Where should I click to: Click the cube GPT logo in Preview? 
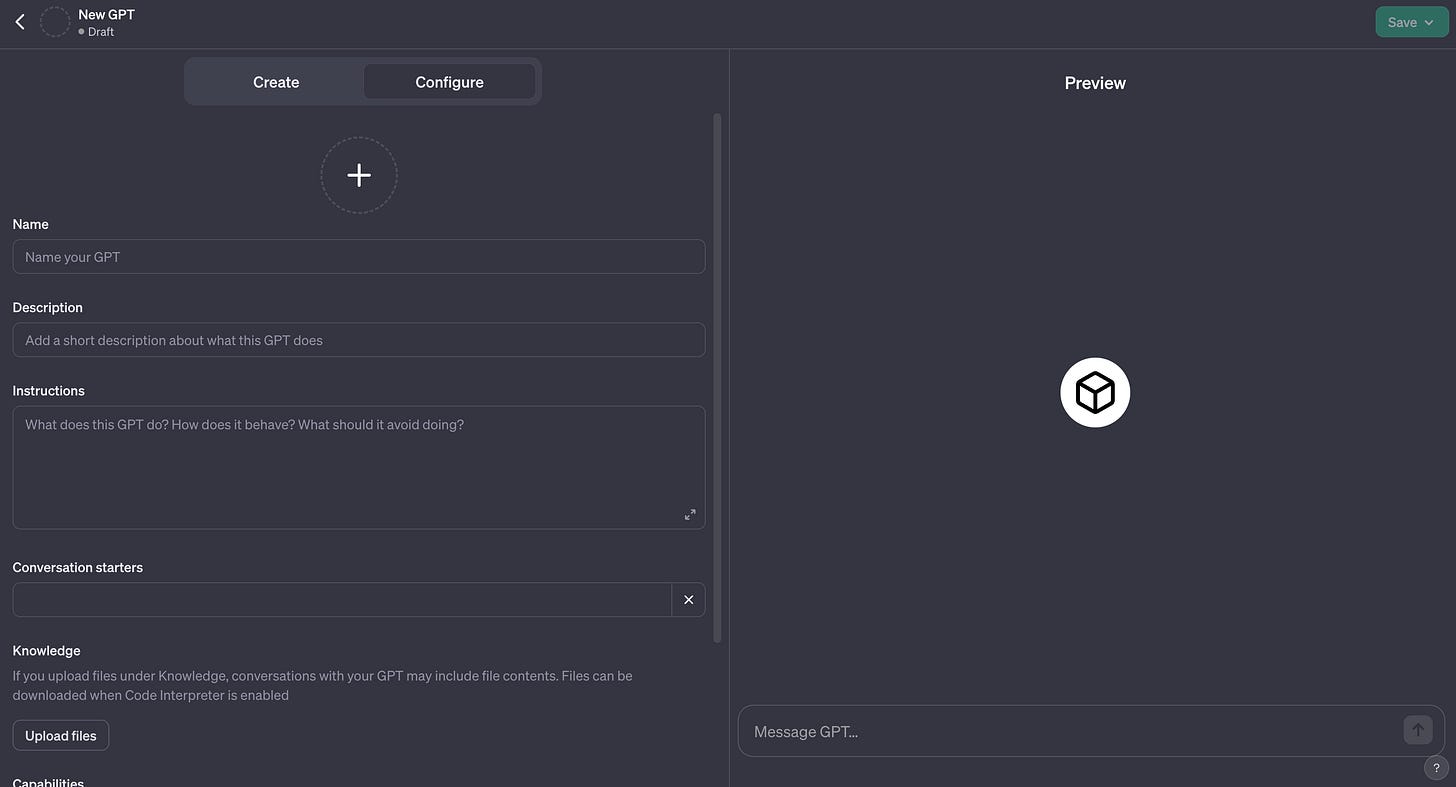coord(1095,393)
